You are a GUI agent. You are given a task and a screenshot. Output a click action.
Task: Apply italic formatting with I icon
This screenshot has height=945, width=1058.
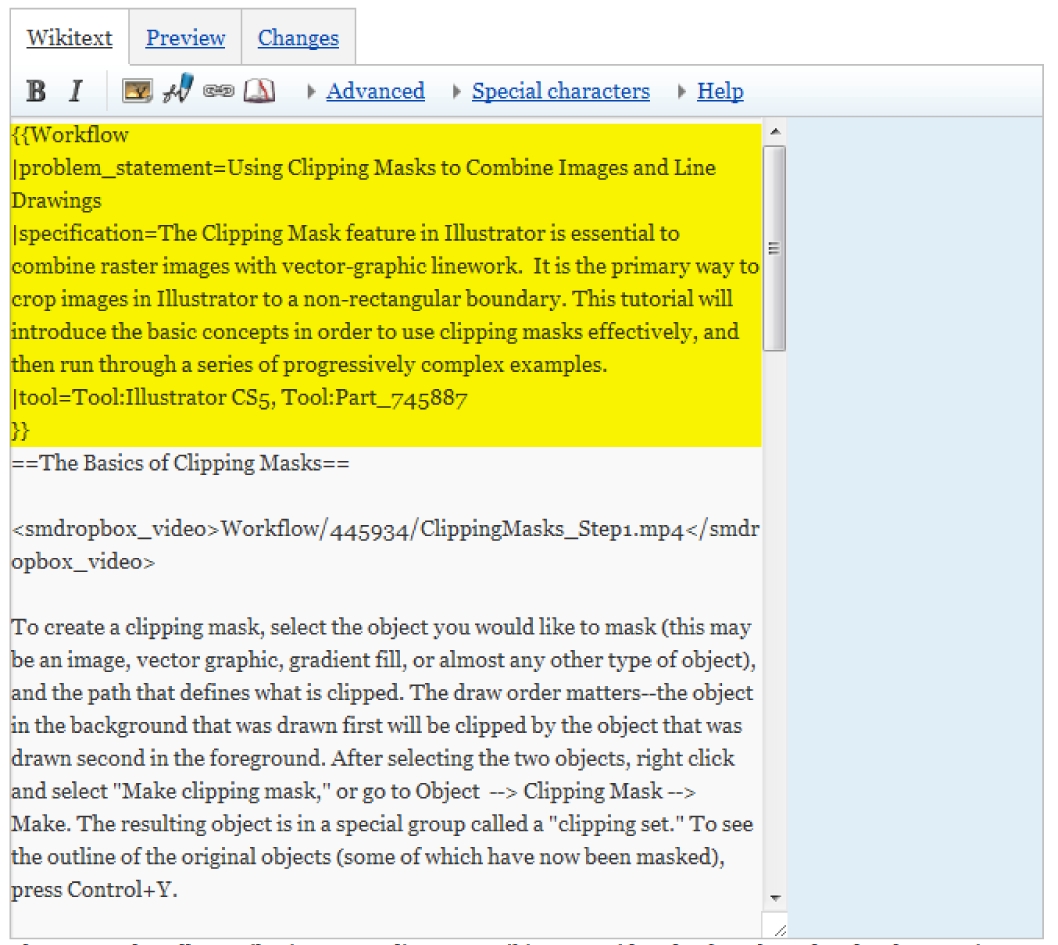pyautogui.click(x=76, y=90)
